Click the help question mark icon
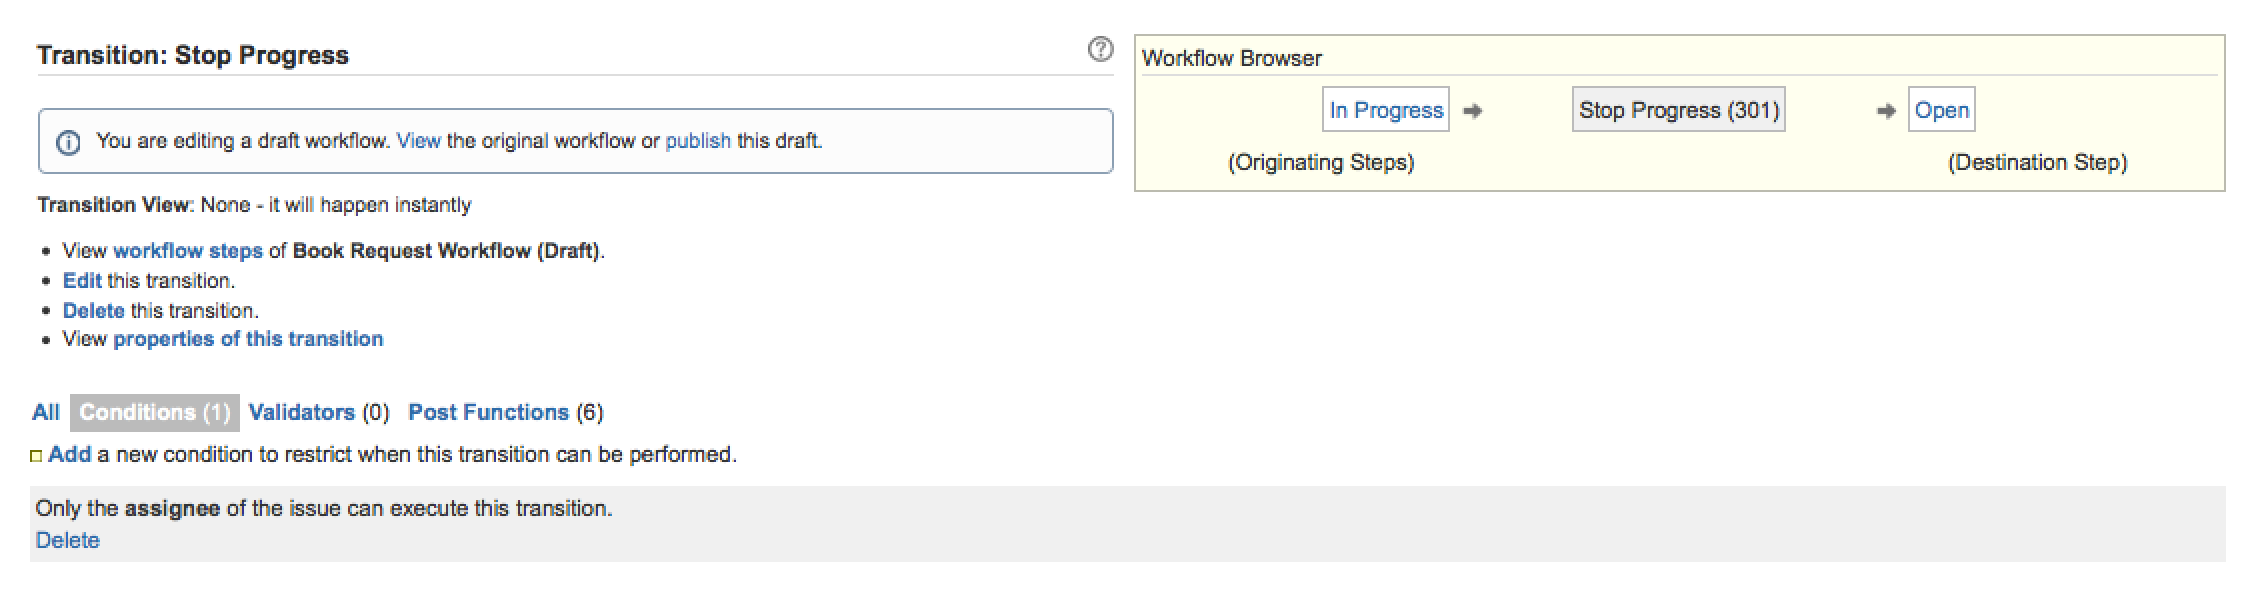The height and width of the screenshot is (602, 2252). tap(1100, 50)
